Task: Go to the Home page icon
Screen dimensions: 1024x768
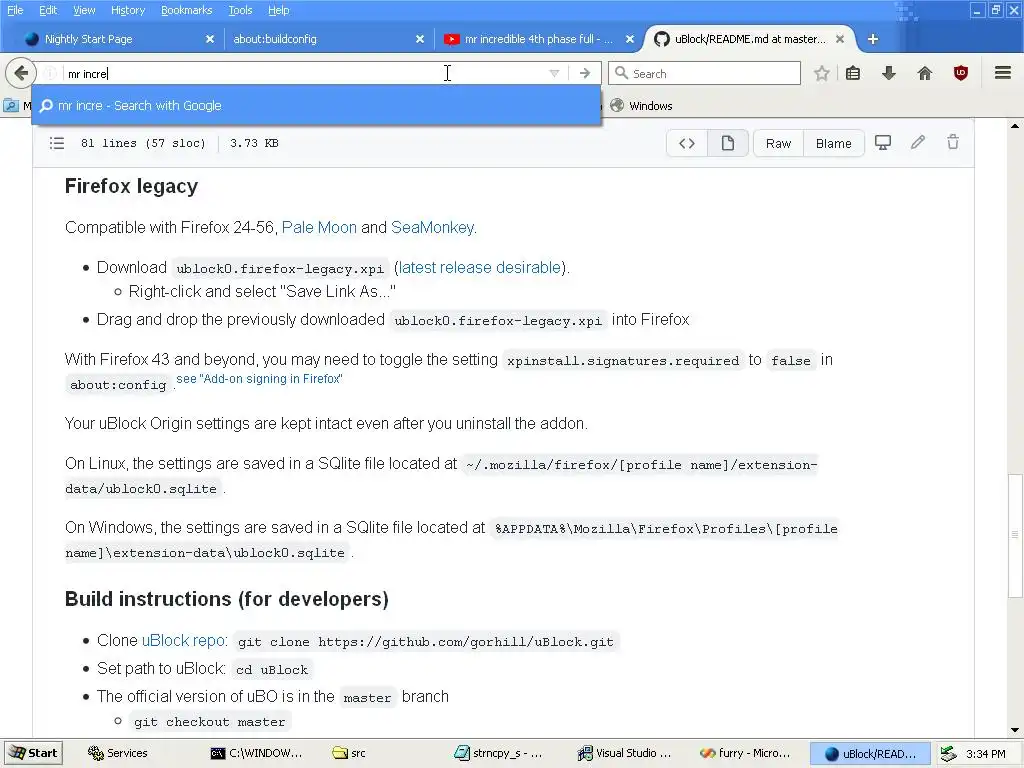Action: (924, 73)
